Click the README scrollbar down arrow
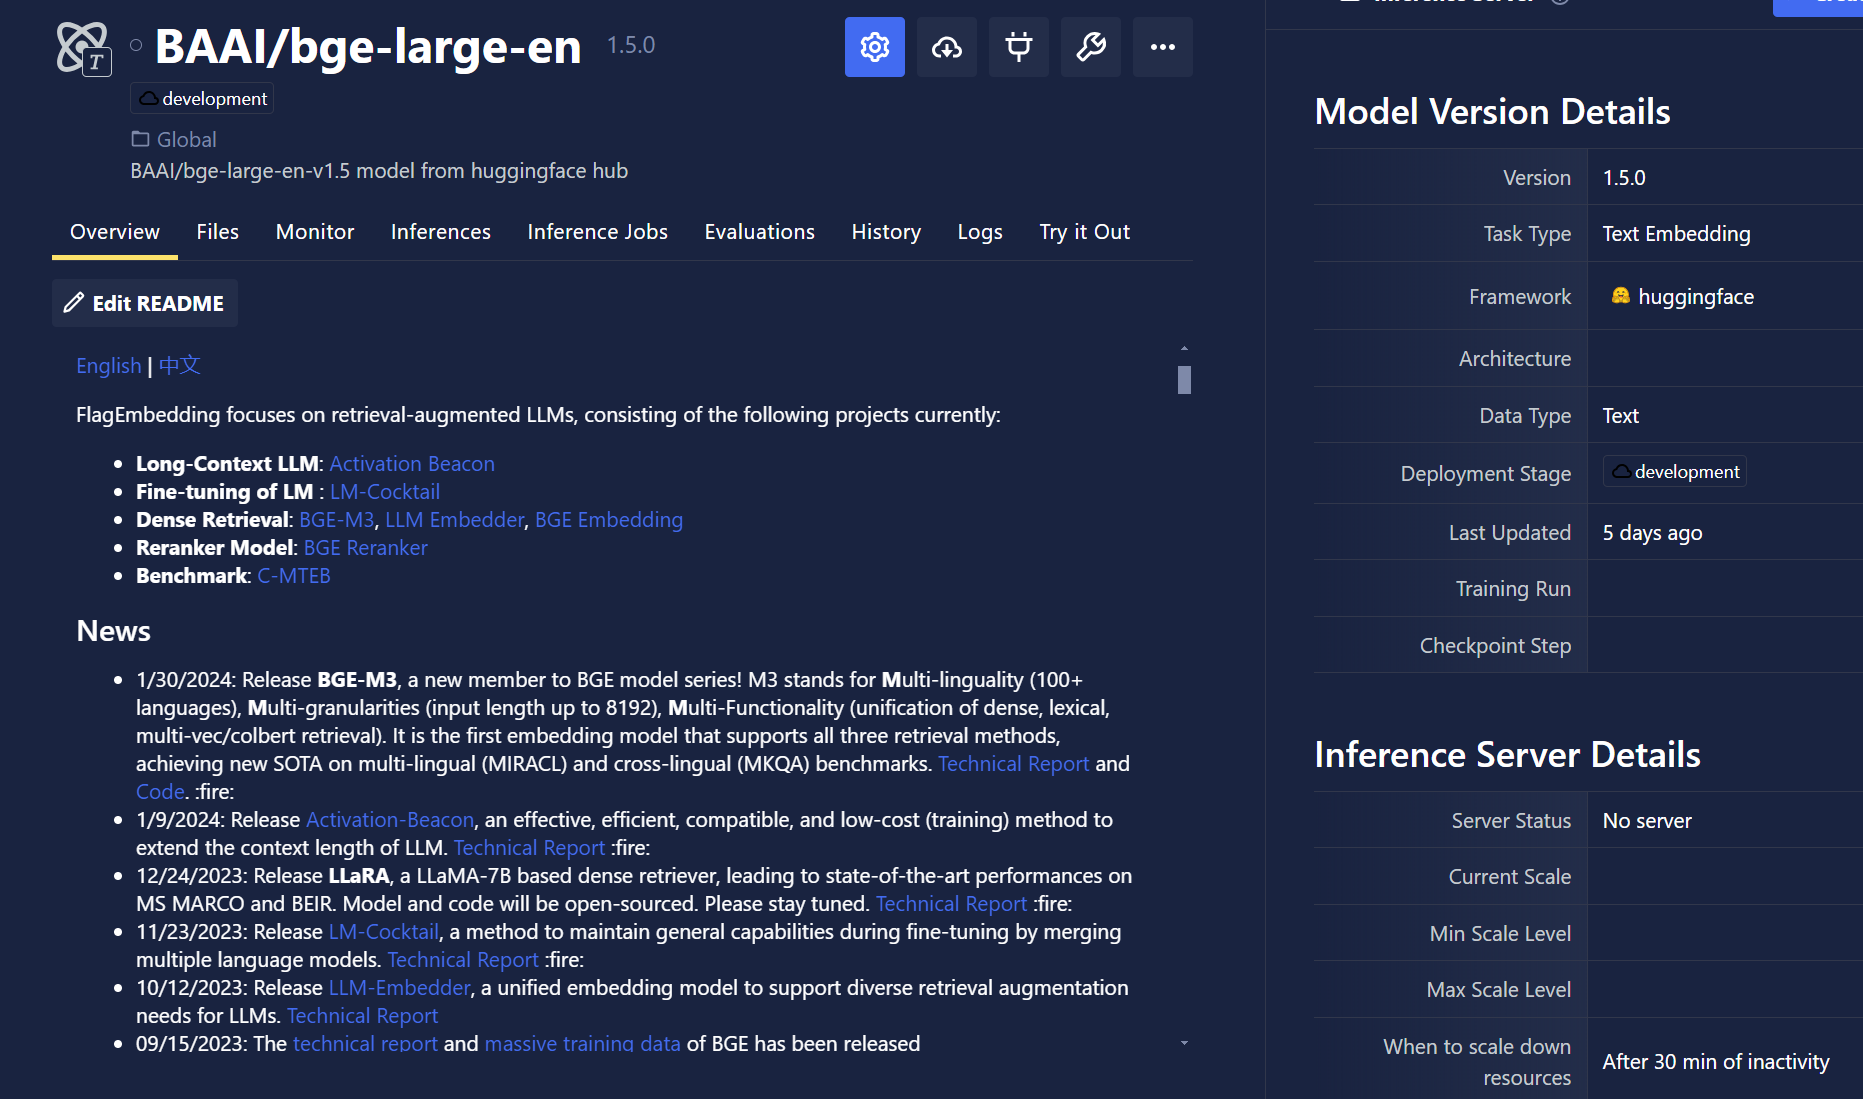The width and height of the screenshot is (1863, 1099). 1184,1043
